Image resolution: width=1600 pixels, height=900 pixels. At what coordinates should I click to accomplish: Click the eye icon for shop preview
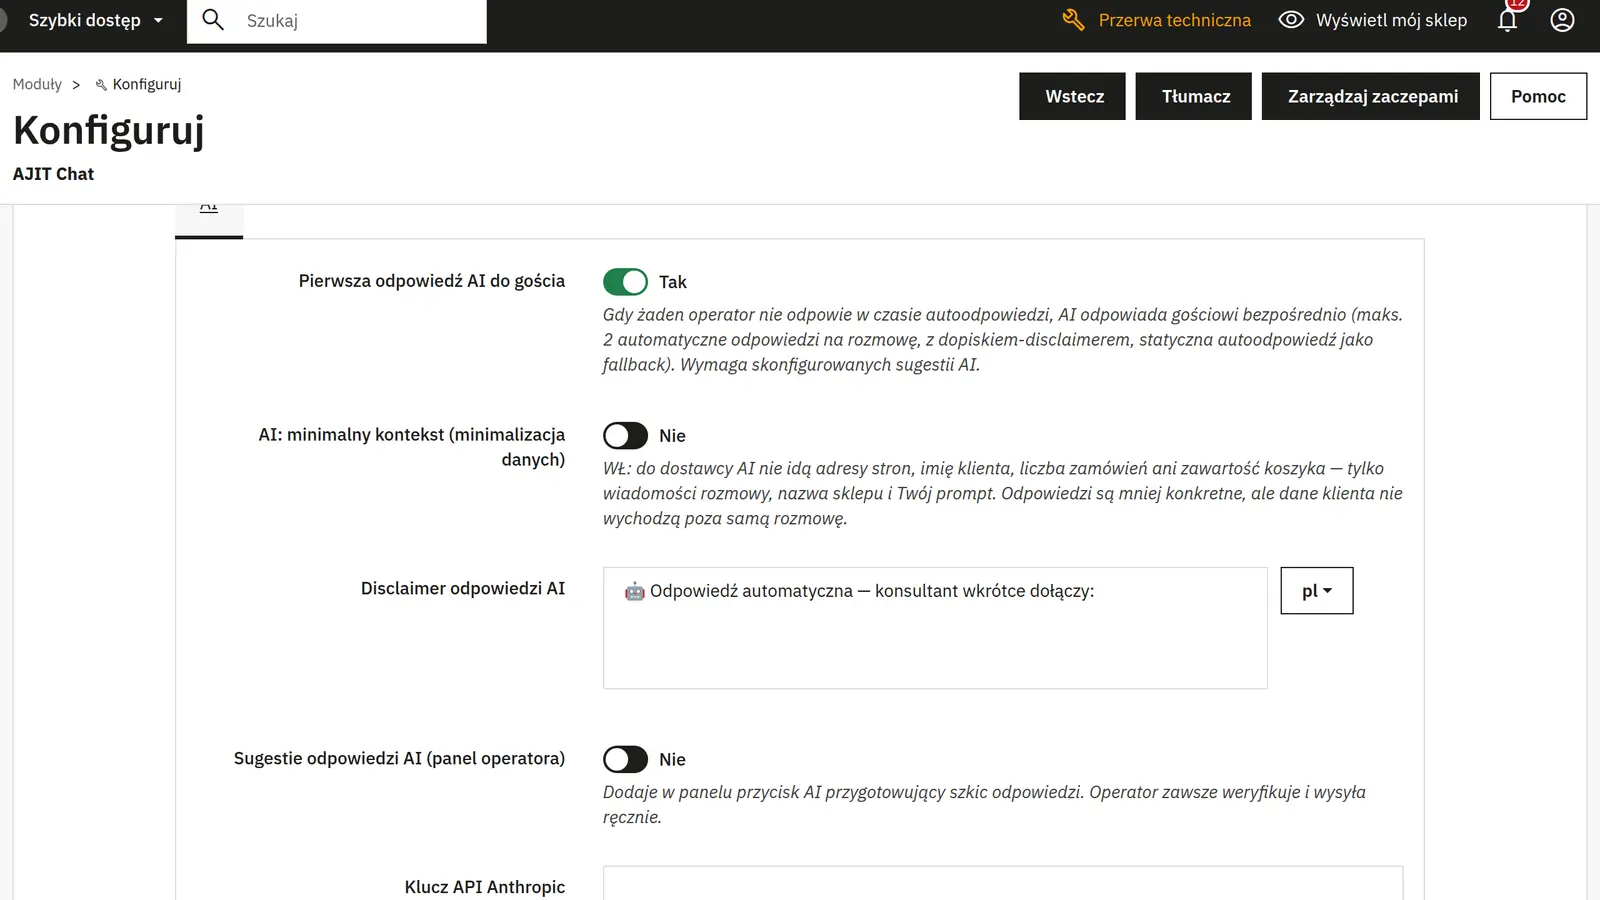(x=1291, y=20)
